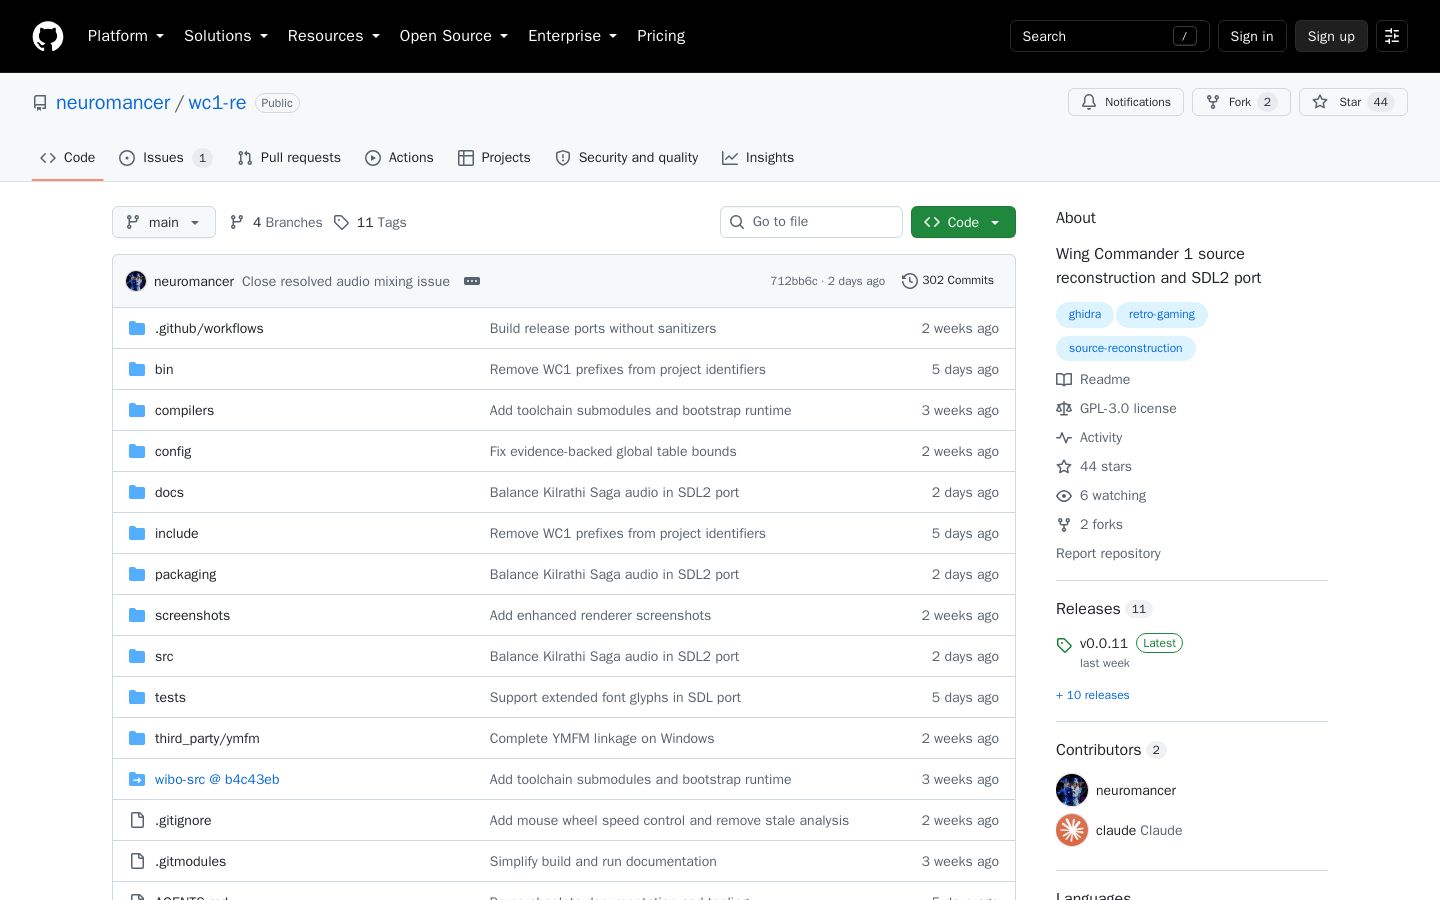The height and width of the screenshot is (900, 1440).
Task: Expand the Enterprise menu
Action: [573, 36]
